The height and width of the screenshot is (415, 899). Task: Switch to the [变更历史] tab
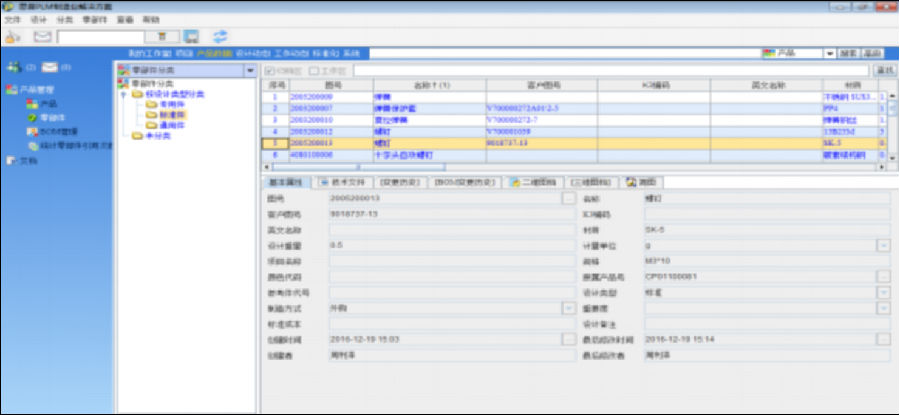click(x=400, y=183)
